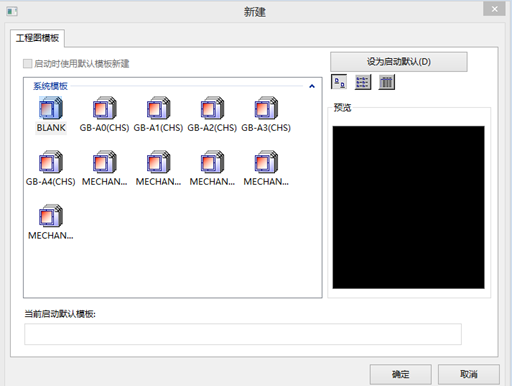This screenshot has height=386, width=512.
Task: Close the 新建 dialog
Action: [x=495, y=9]
